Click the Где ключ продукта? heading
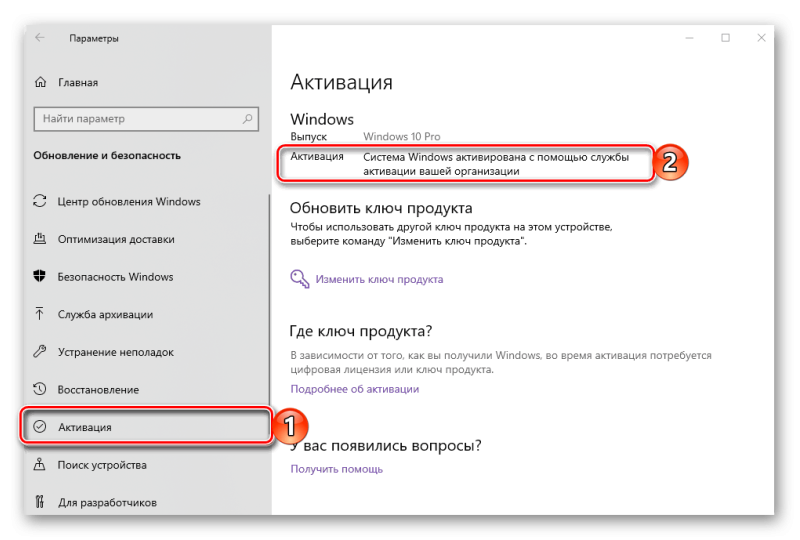The width and height of the screenshot is (800, 540). pos(361,331)
